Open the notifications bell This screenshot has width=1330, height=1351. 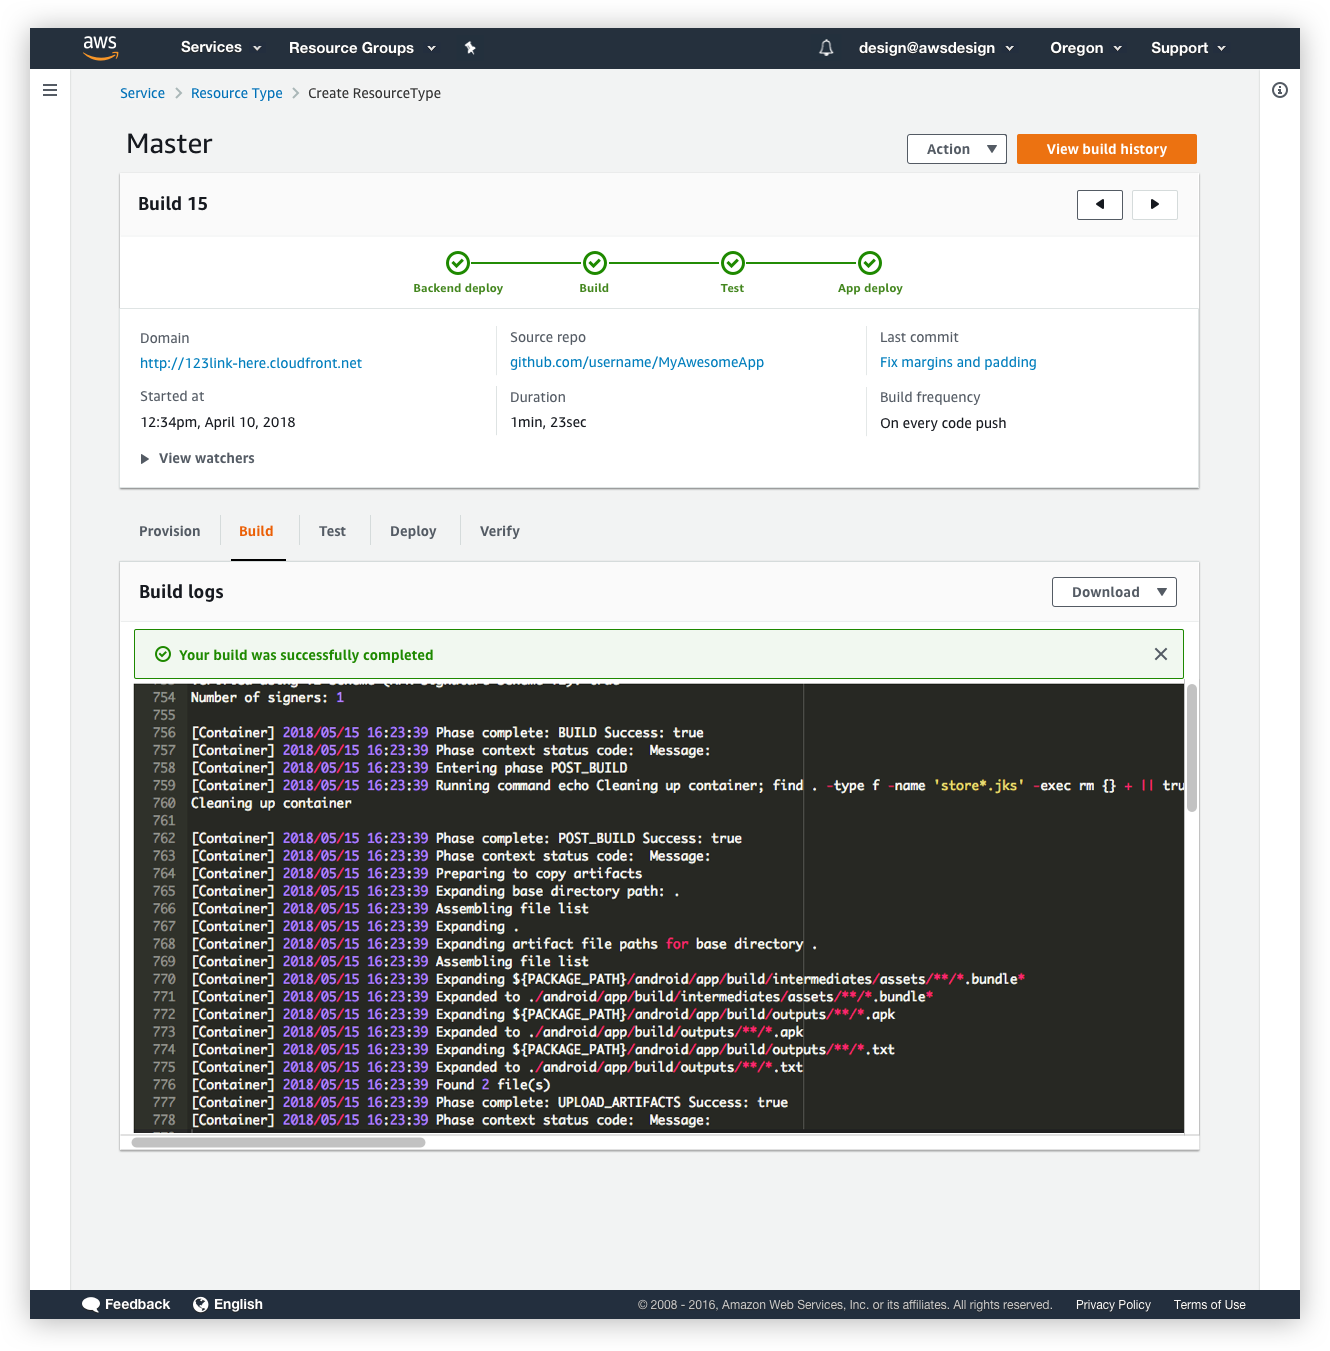(826, 48)
